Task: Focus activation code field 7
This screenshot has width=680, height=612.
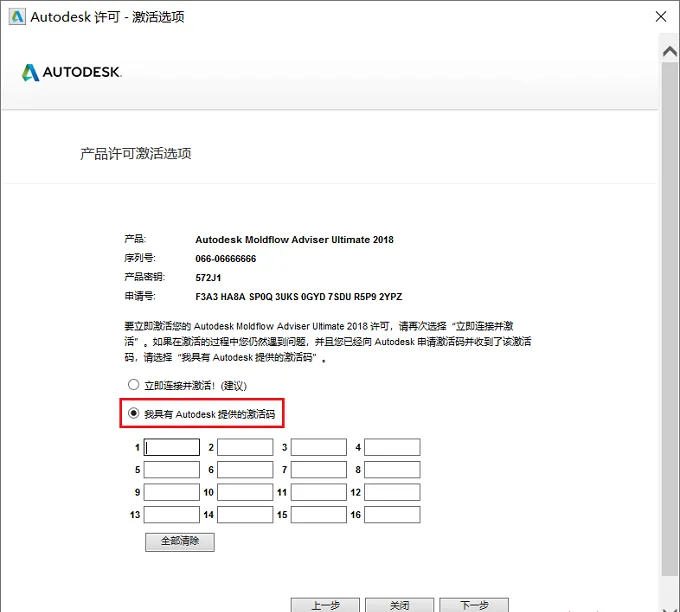Action: pyautogui.click(x=319, y=470)
